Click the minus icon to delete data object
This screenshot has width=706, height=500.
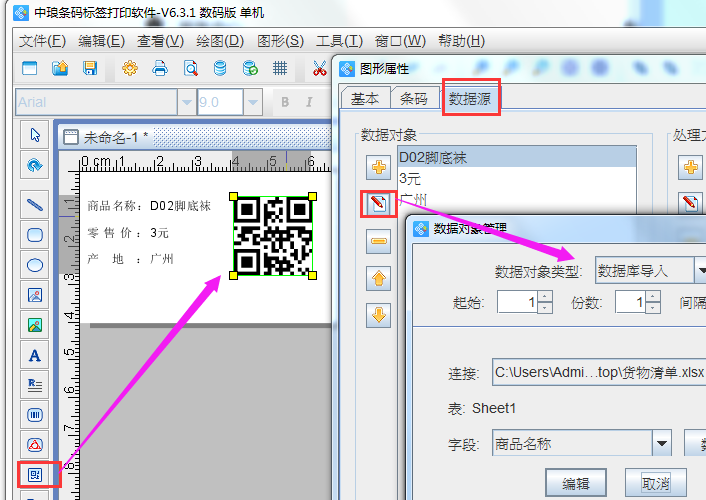click(x=379, y=241)
